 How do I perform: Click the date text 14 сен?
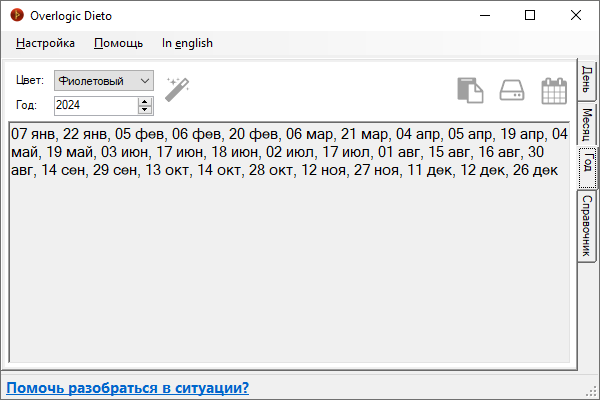(x=62, y=170)
